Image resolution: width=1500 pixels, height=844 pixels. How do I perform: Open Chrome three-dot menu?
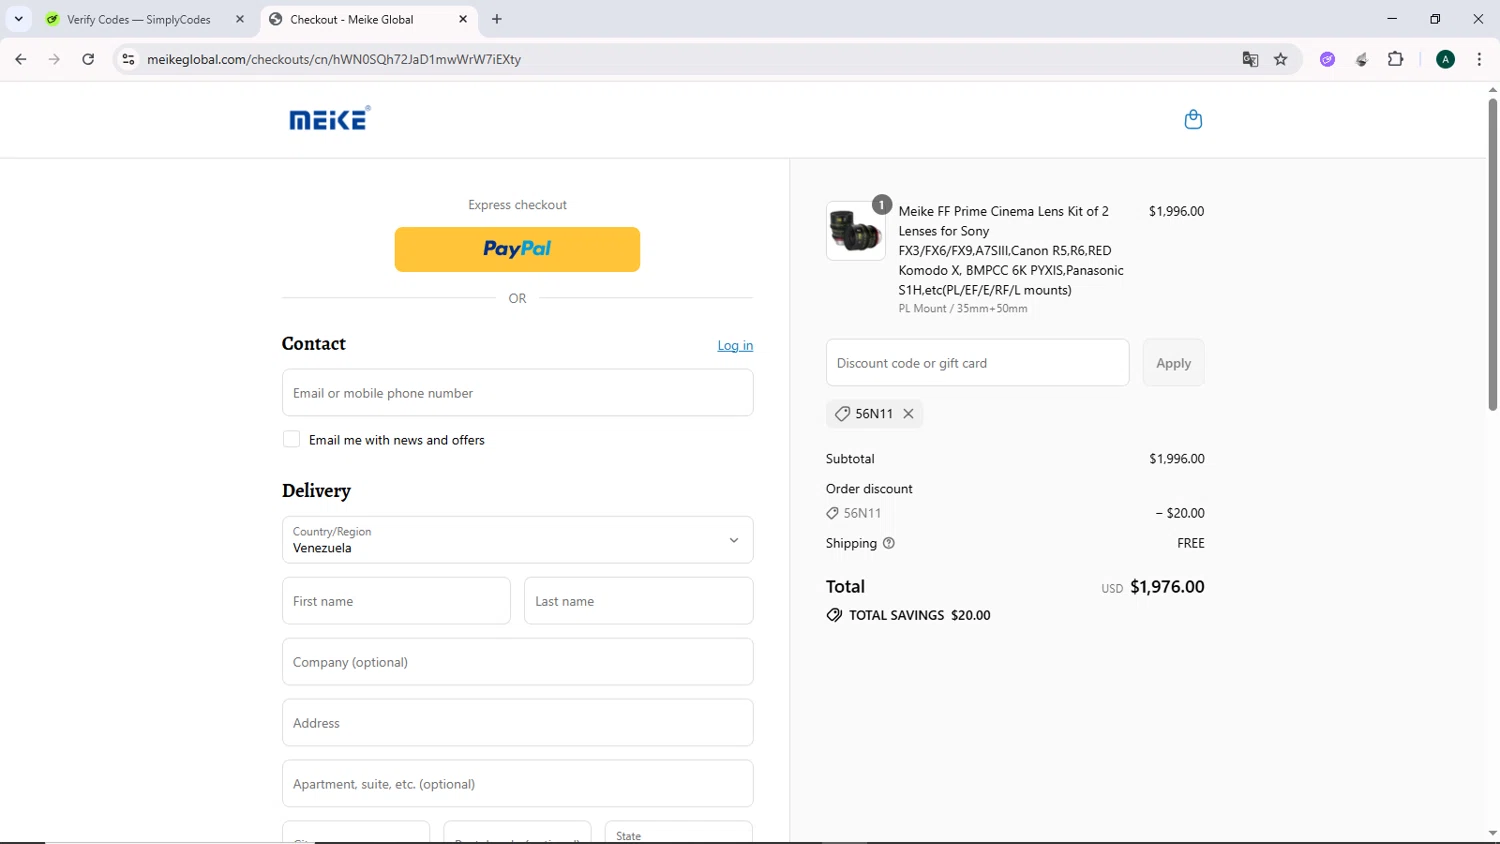tap(1479, 59)
